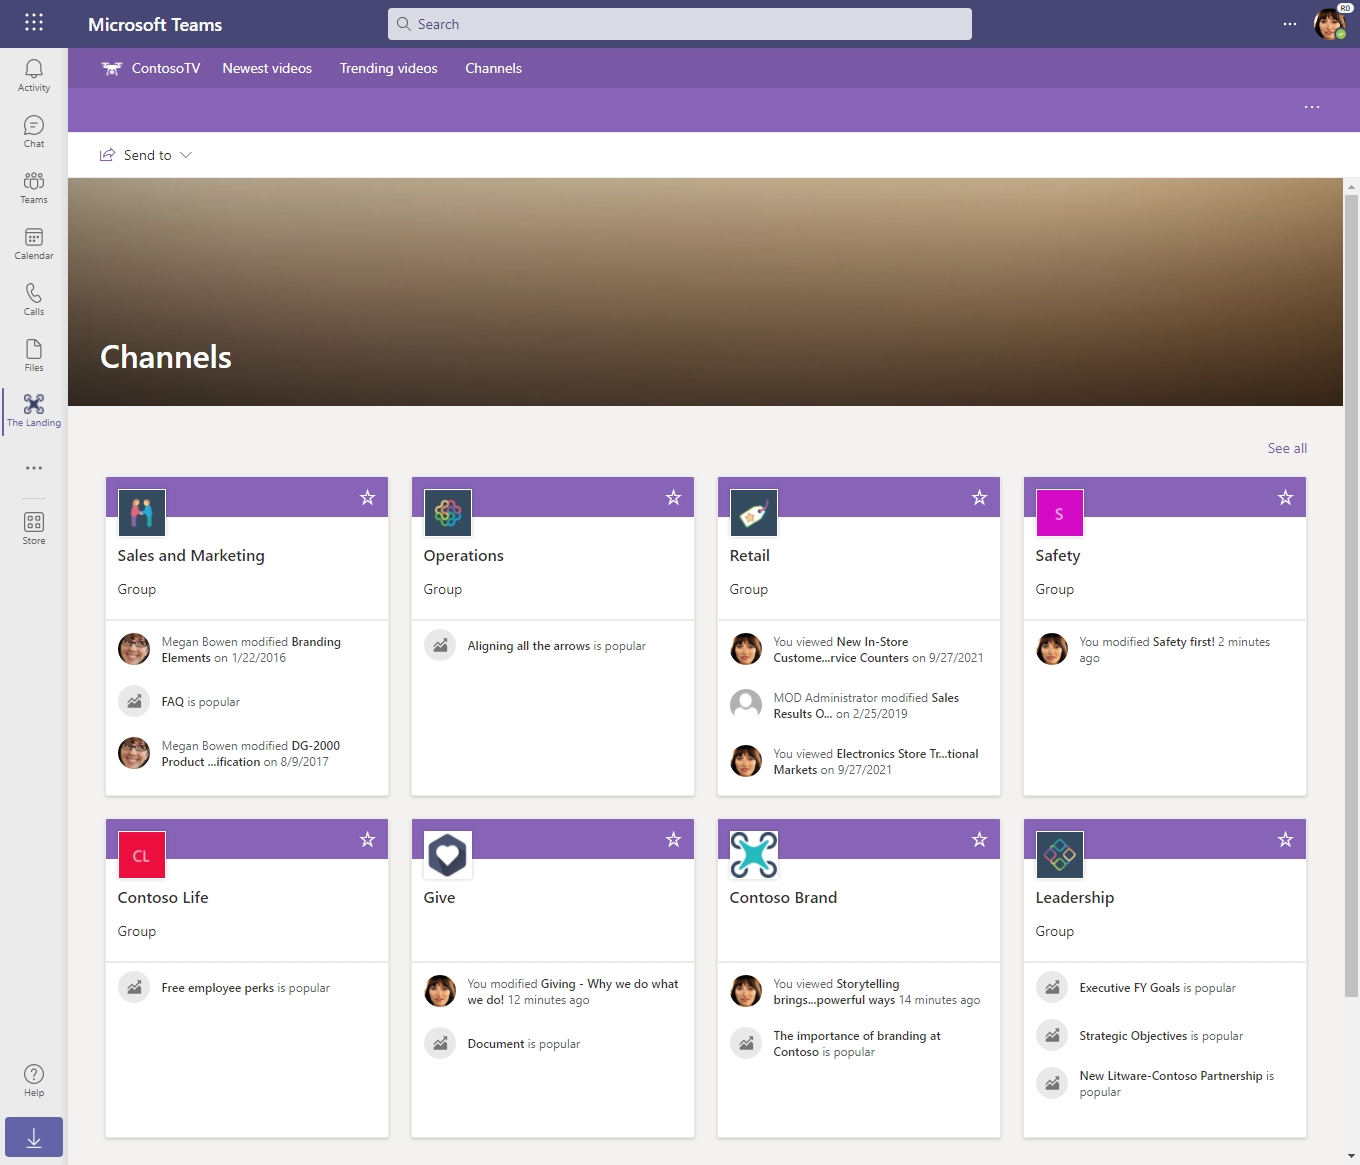
Task: Click the download desktop app button
Action: point(34,1137)
